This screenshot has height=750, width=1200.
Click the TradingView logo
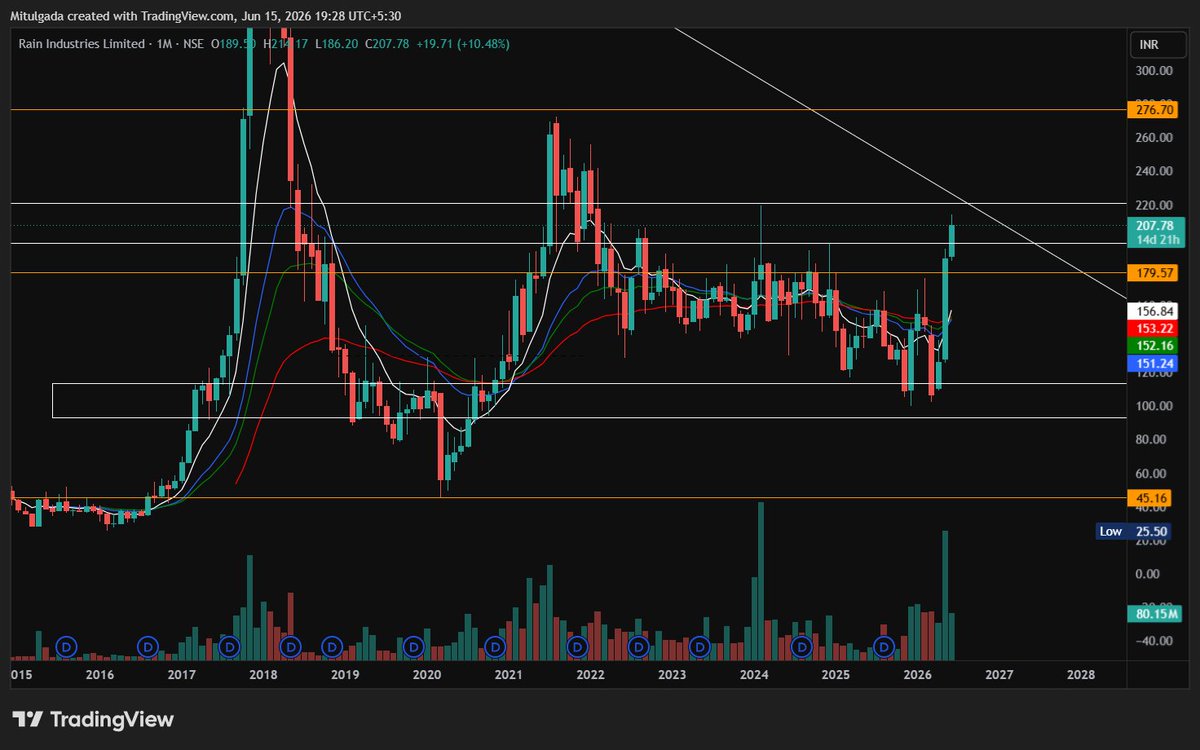(x=93, y=719)
